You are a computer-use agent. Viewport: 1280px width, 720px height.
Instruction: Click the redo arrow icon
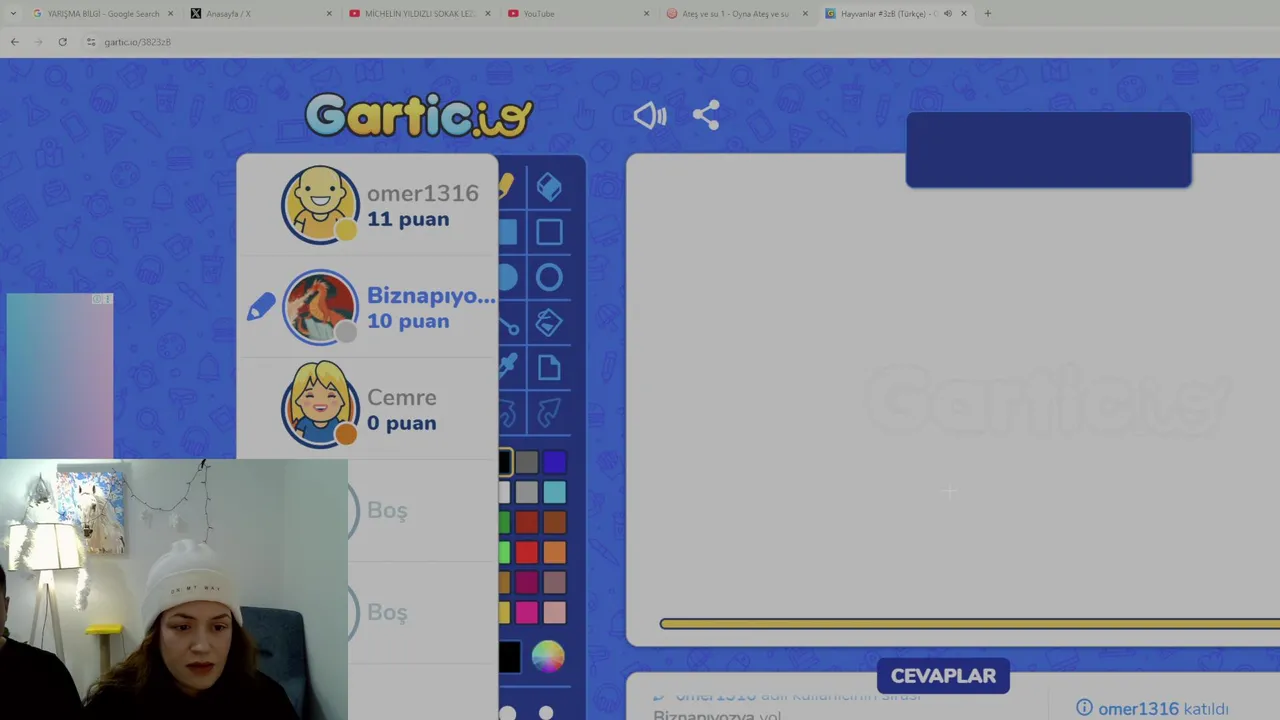[549, 412]
